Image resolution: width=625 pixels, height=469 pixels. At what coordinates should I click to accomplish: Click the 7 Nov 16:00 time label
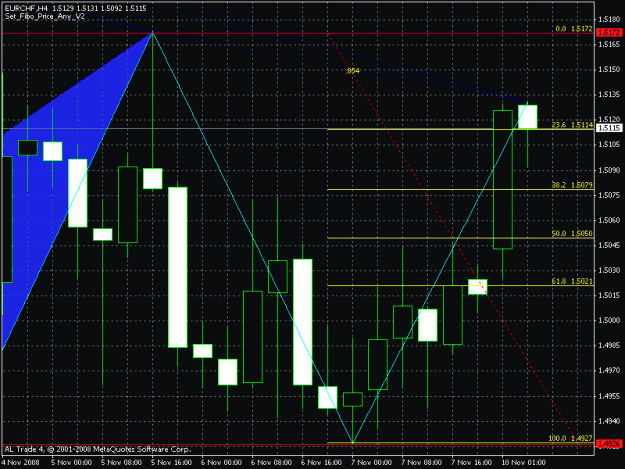click(471, 462)
